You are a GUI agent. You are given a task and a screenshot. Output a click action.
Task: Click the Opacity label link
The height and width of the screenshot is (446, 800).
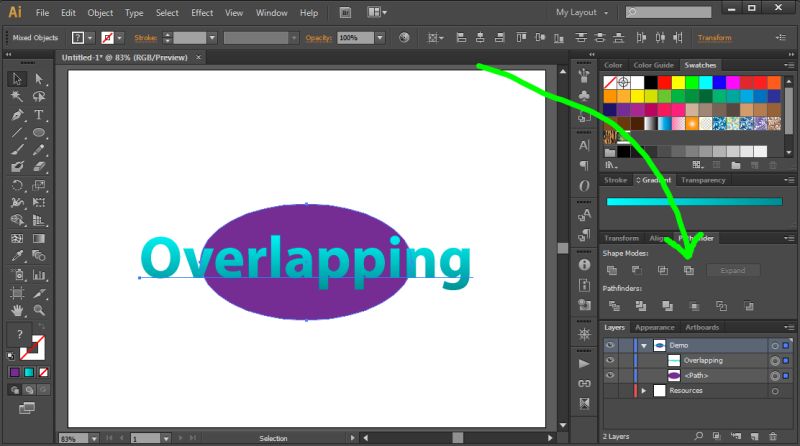318,38
